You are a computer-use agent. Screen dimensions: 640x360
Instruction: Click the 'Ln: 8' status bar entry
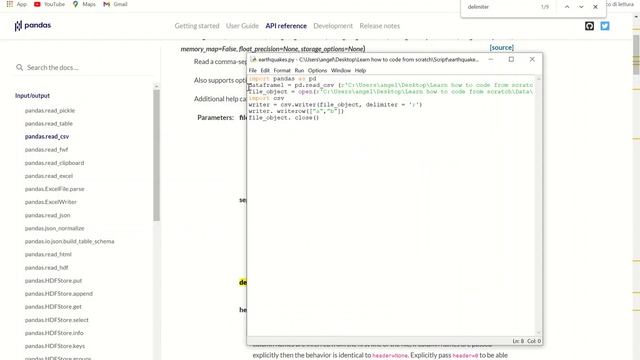pos(518,341)
